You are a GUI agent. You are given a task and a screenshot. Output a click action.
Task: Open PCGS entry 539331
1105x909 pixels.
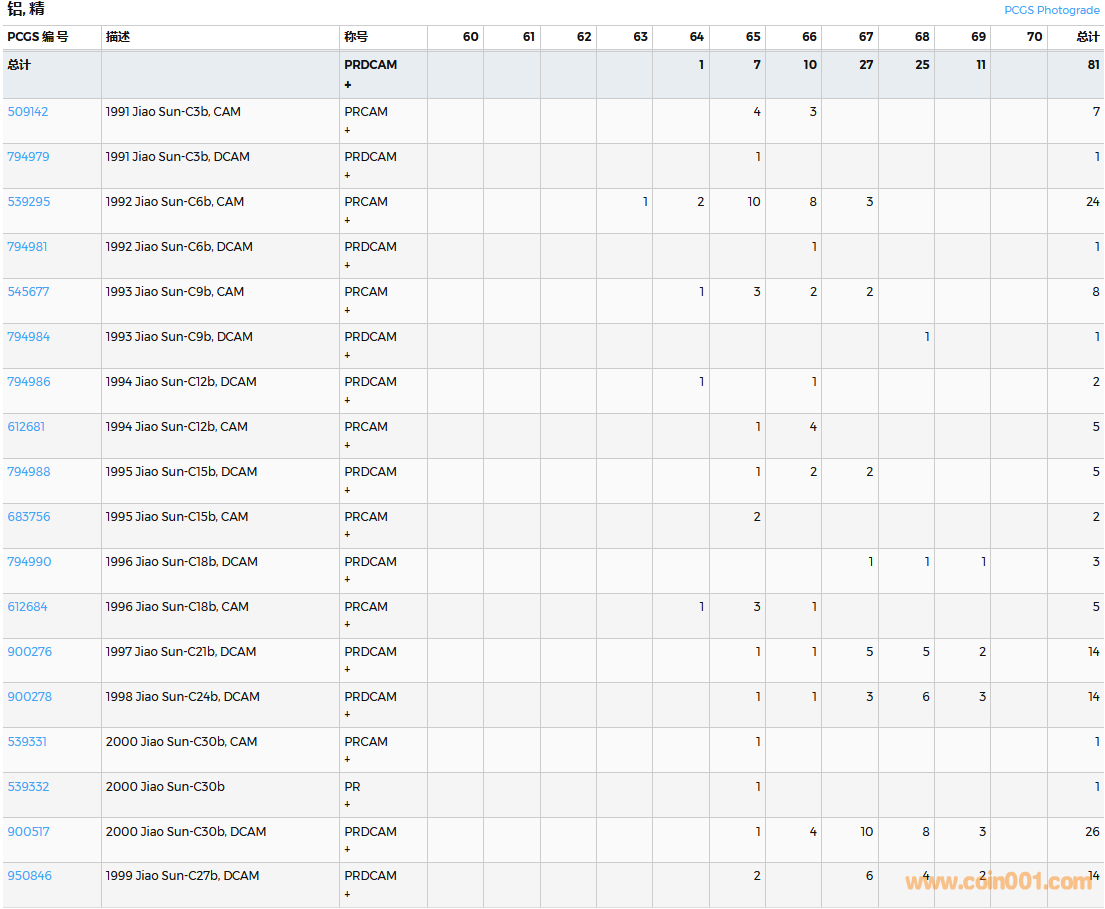[27, 742]
